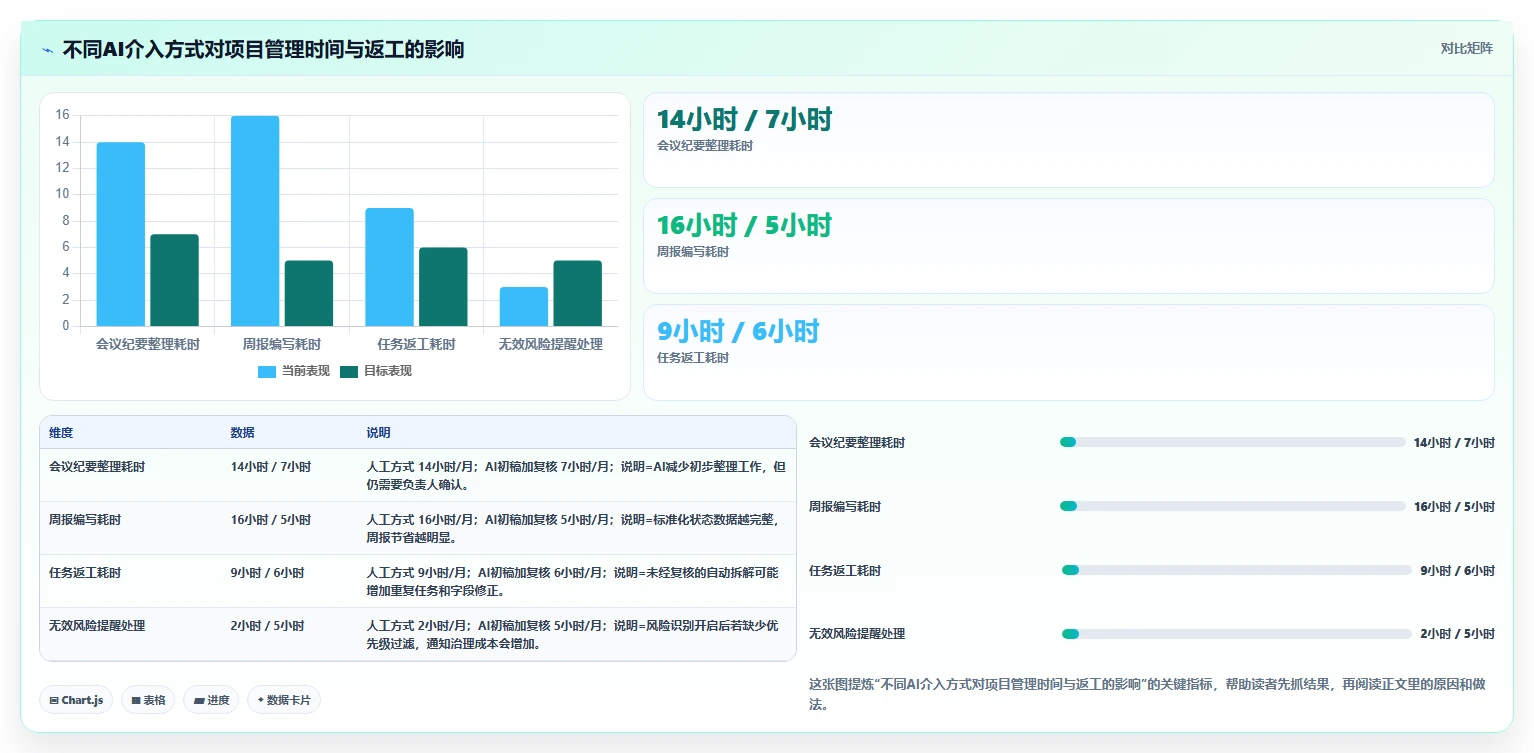Click the 数据卡片 tag at the bottom
Screen dimensions: 1534x753
(284, 700)
